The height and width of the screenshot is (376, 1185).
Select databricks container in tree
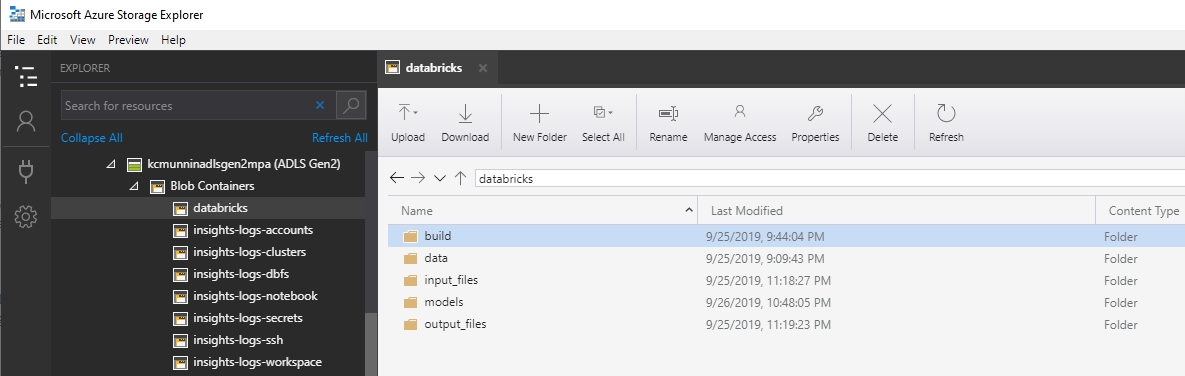click(220, 208)
